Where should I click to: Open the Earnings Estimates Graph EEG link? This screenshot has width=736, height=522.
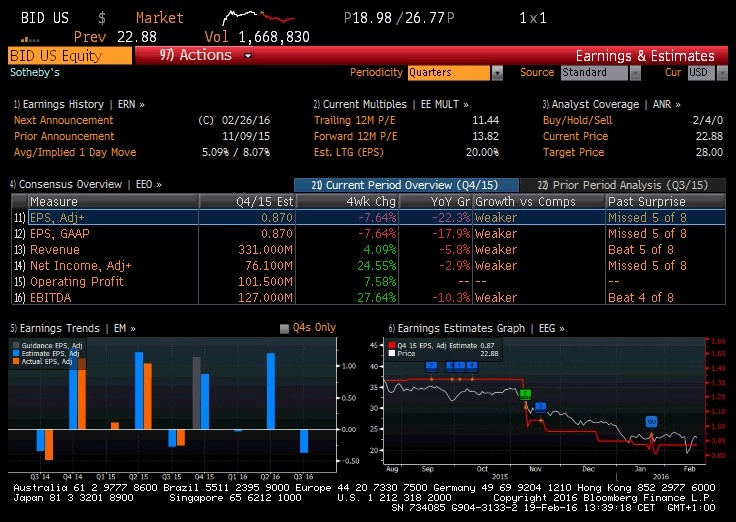click(476, 328)
